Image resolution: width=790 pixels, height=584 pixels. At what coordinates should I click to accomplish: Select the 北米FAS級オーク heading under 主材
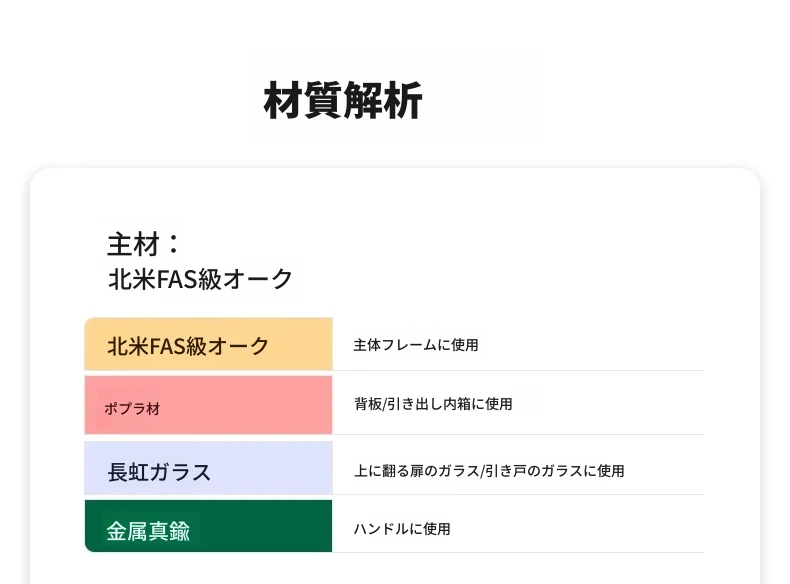pyautogui.click(x=200, y=279)
